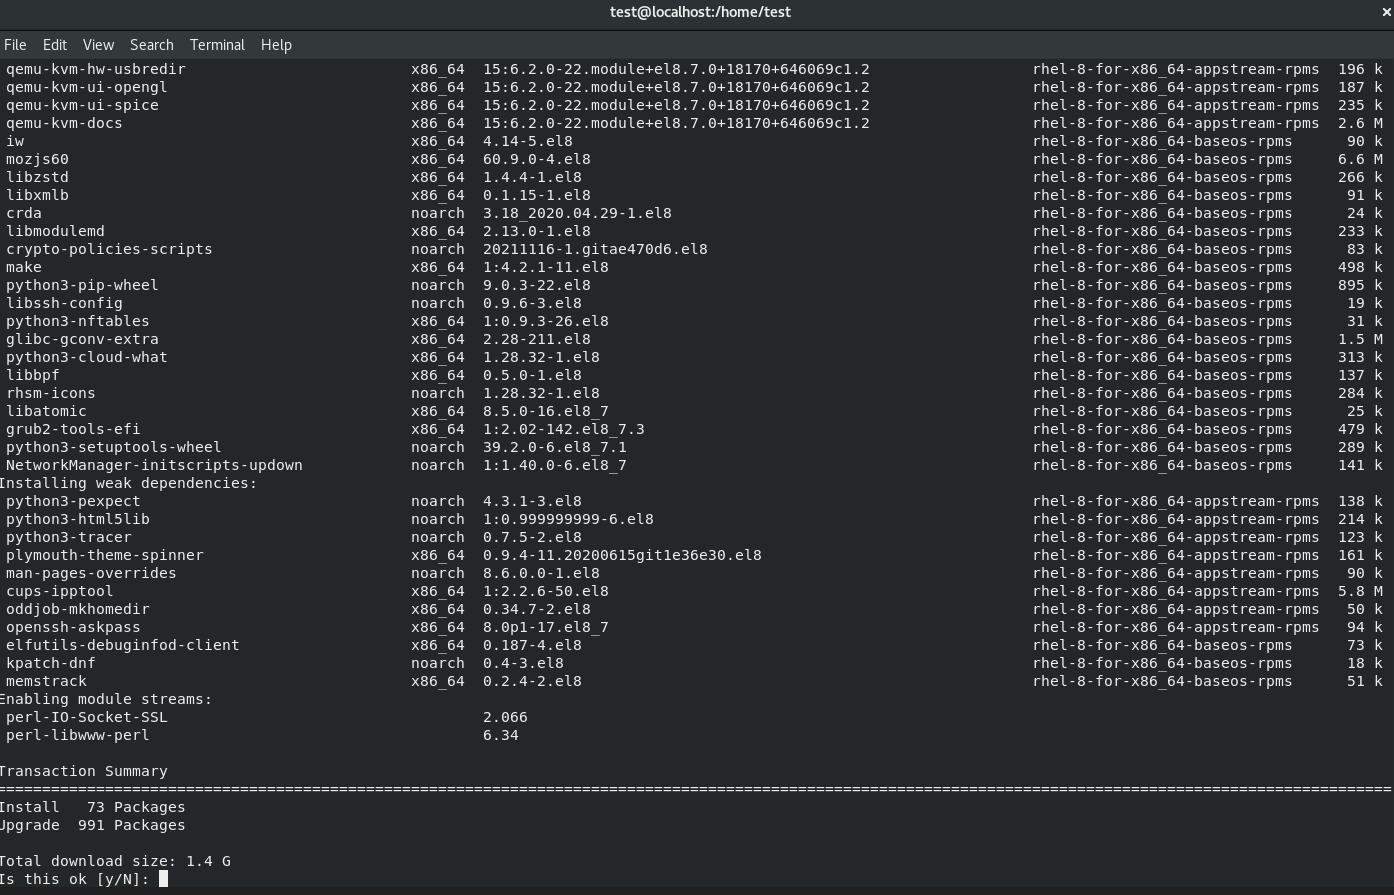The image size is (1394, 895).
Task: Select package name plymouth-theme-spinner
Action: [x=105, y=555]
